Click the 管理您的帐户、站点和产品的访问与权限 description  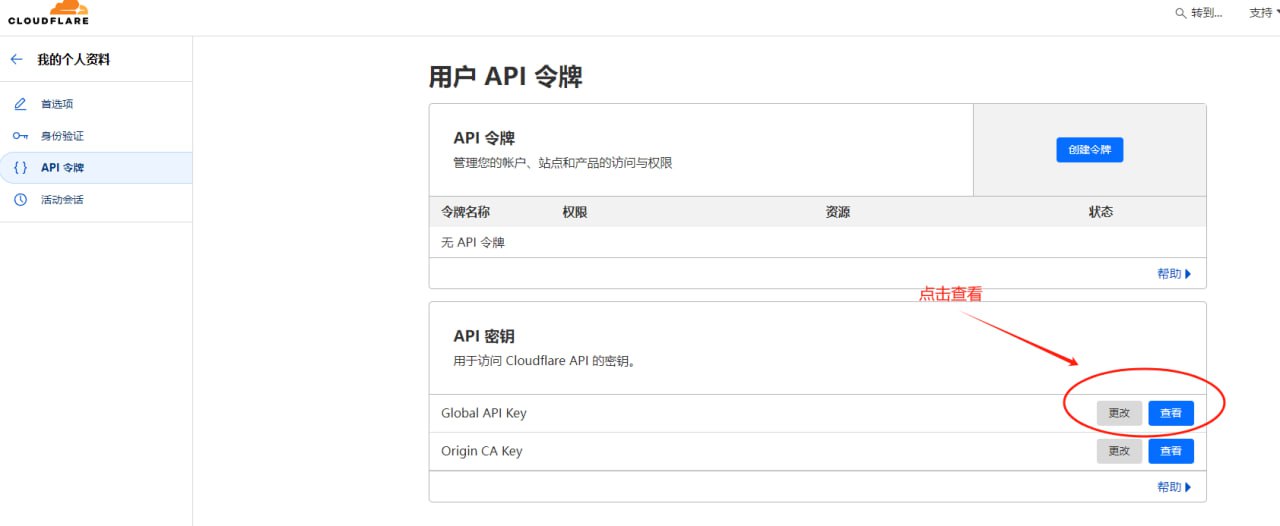[563, 162]
